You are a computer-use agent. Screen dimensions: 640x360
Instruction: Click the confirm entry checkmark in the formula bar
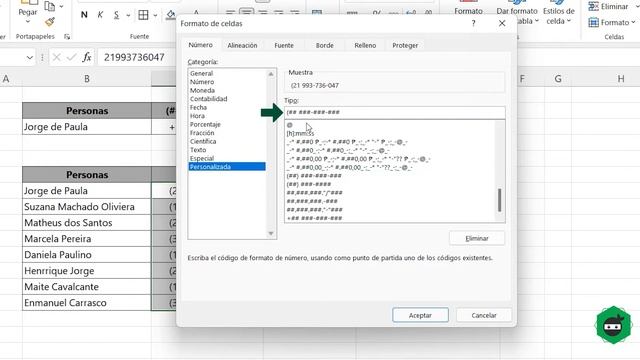click(71, 58)
